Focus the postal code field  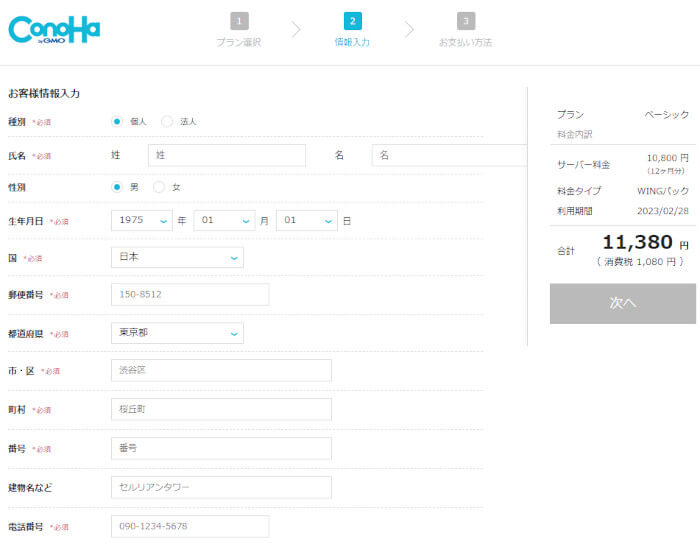(190, 294)
